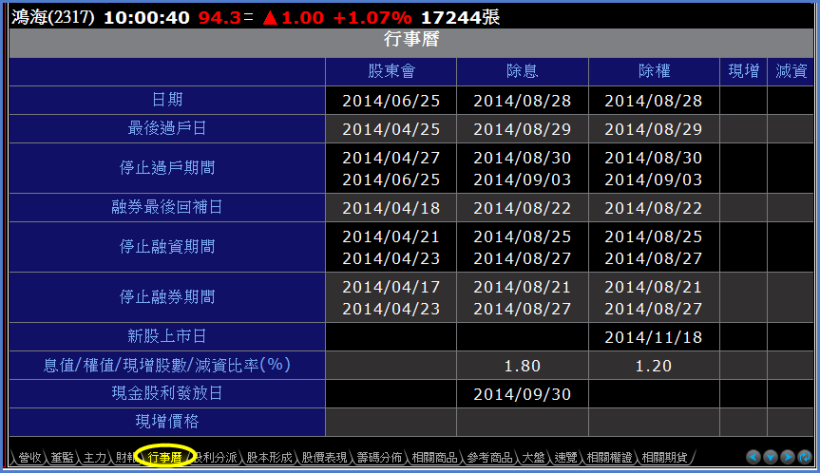Click the +1.07% change value
820x473 pixels.
pos(372,18)
